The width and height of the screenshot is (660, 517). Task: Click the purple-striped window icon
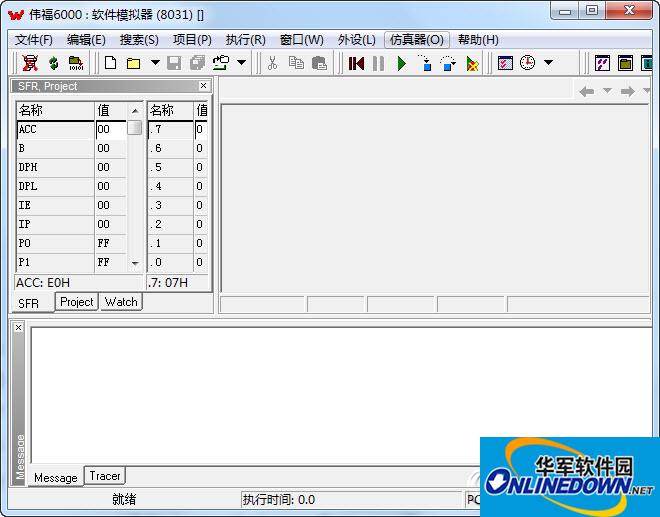click(603, 63)
